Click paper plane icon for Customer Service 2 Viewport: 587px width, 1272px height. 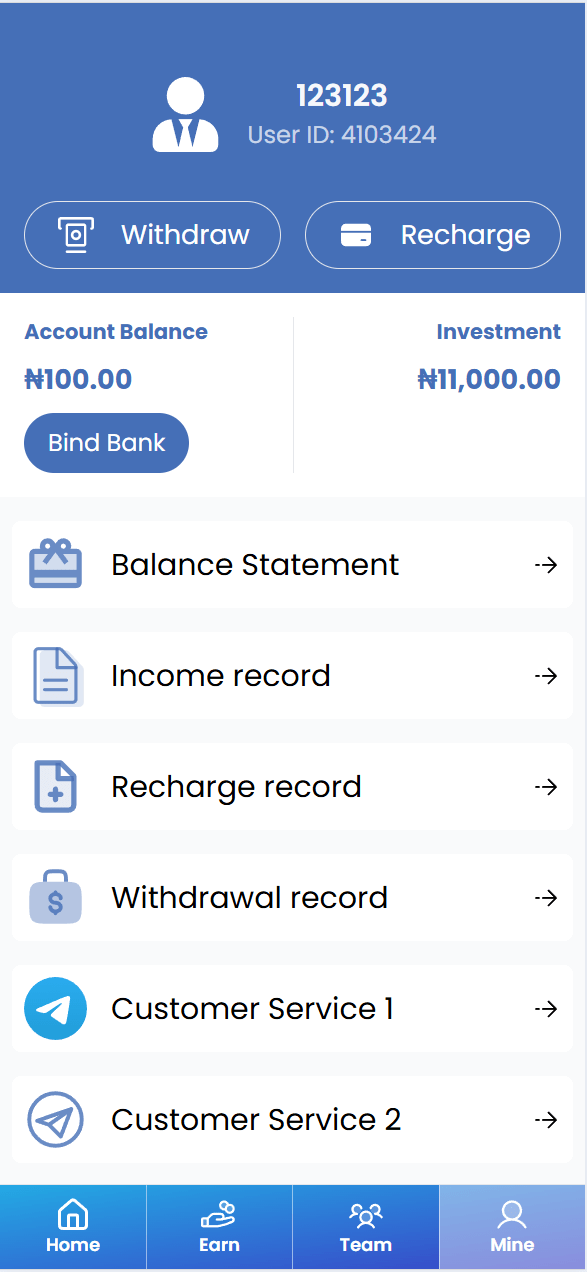[55, 1119]
